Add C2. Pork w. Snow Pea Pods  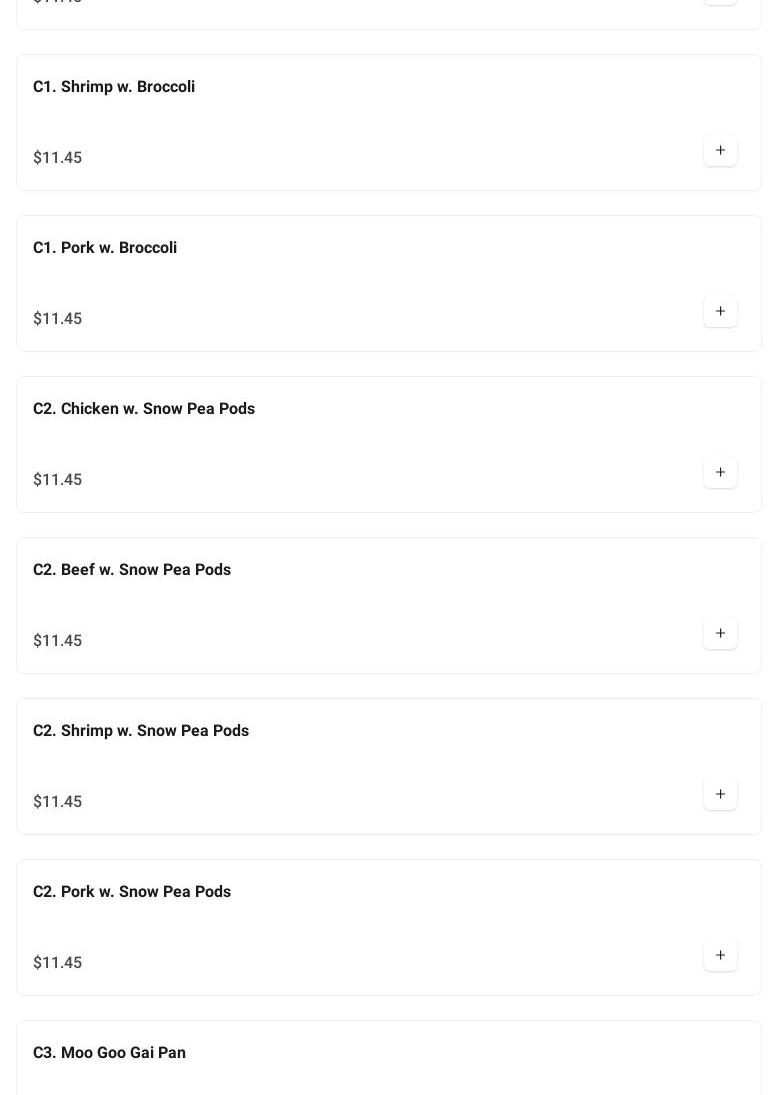(720, 956)
